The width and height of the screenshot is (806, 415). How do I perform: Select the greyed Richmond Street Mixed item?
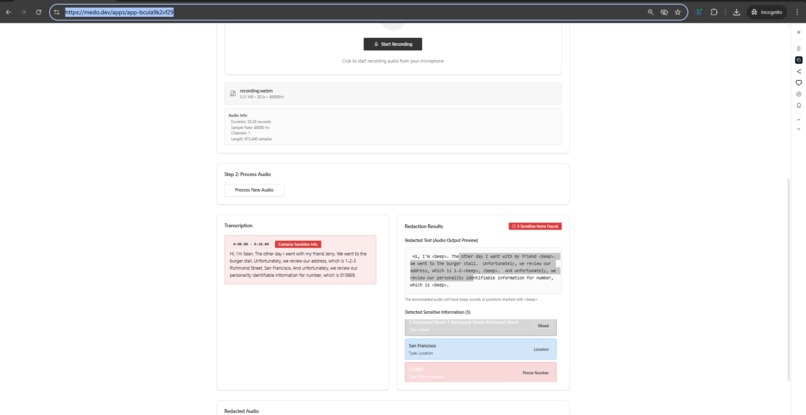481,327
